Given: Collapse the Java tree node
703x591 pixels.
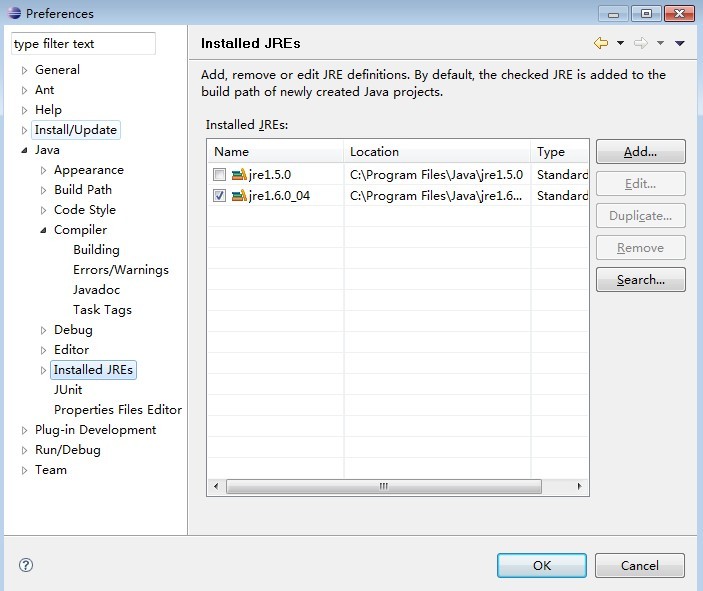Looking at the screenshot, I should click(24, 151).
